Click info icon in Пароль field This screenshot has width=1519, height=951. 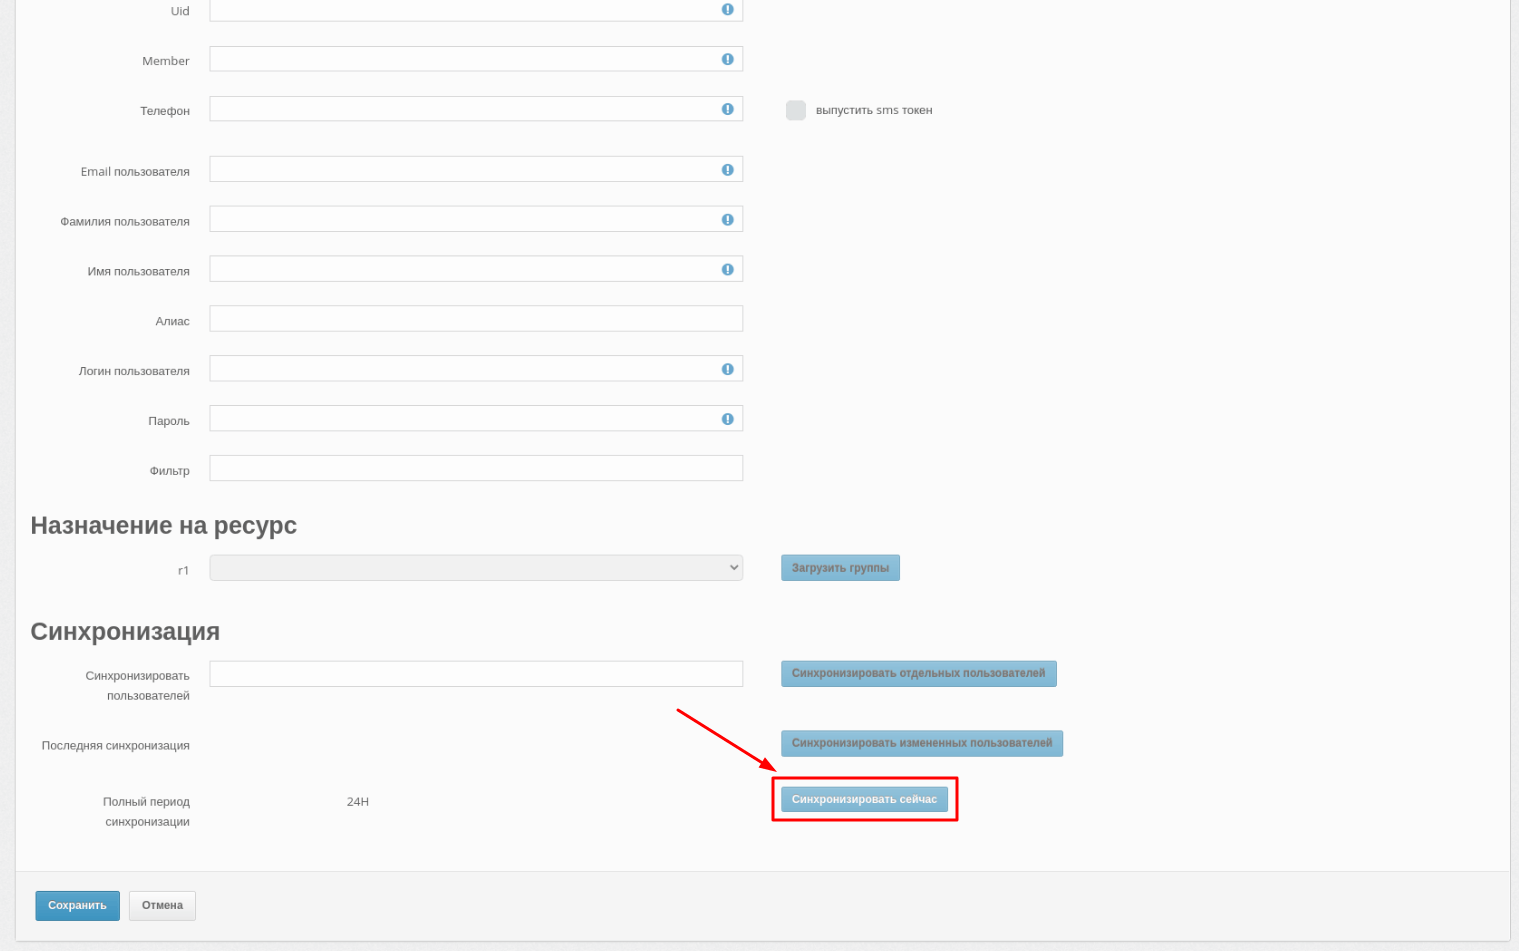(x=727, y=419)
